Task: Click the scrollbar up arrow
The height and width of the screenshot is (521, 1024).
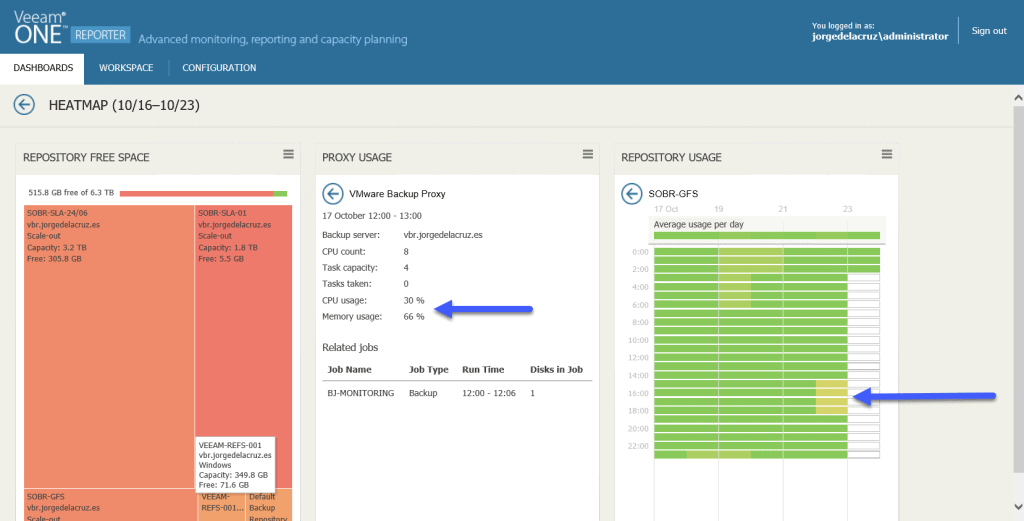Action: coord(1018,98)
